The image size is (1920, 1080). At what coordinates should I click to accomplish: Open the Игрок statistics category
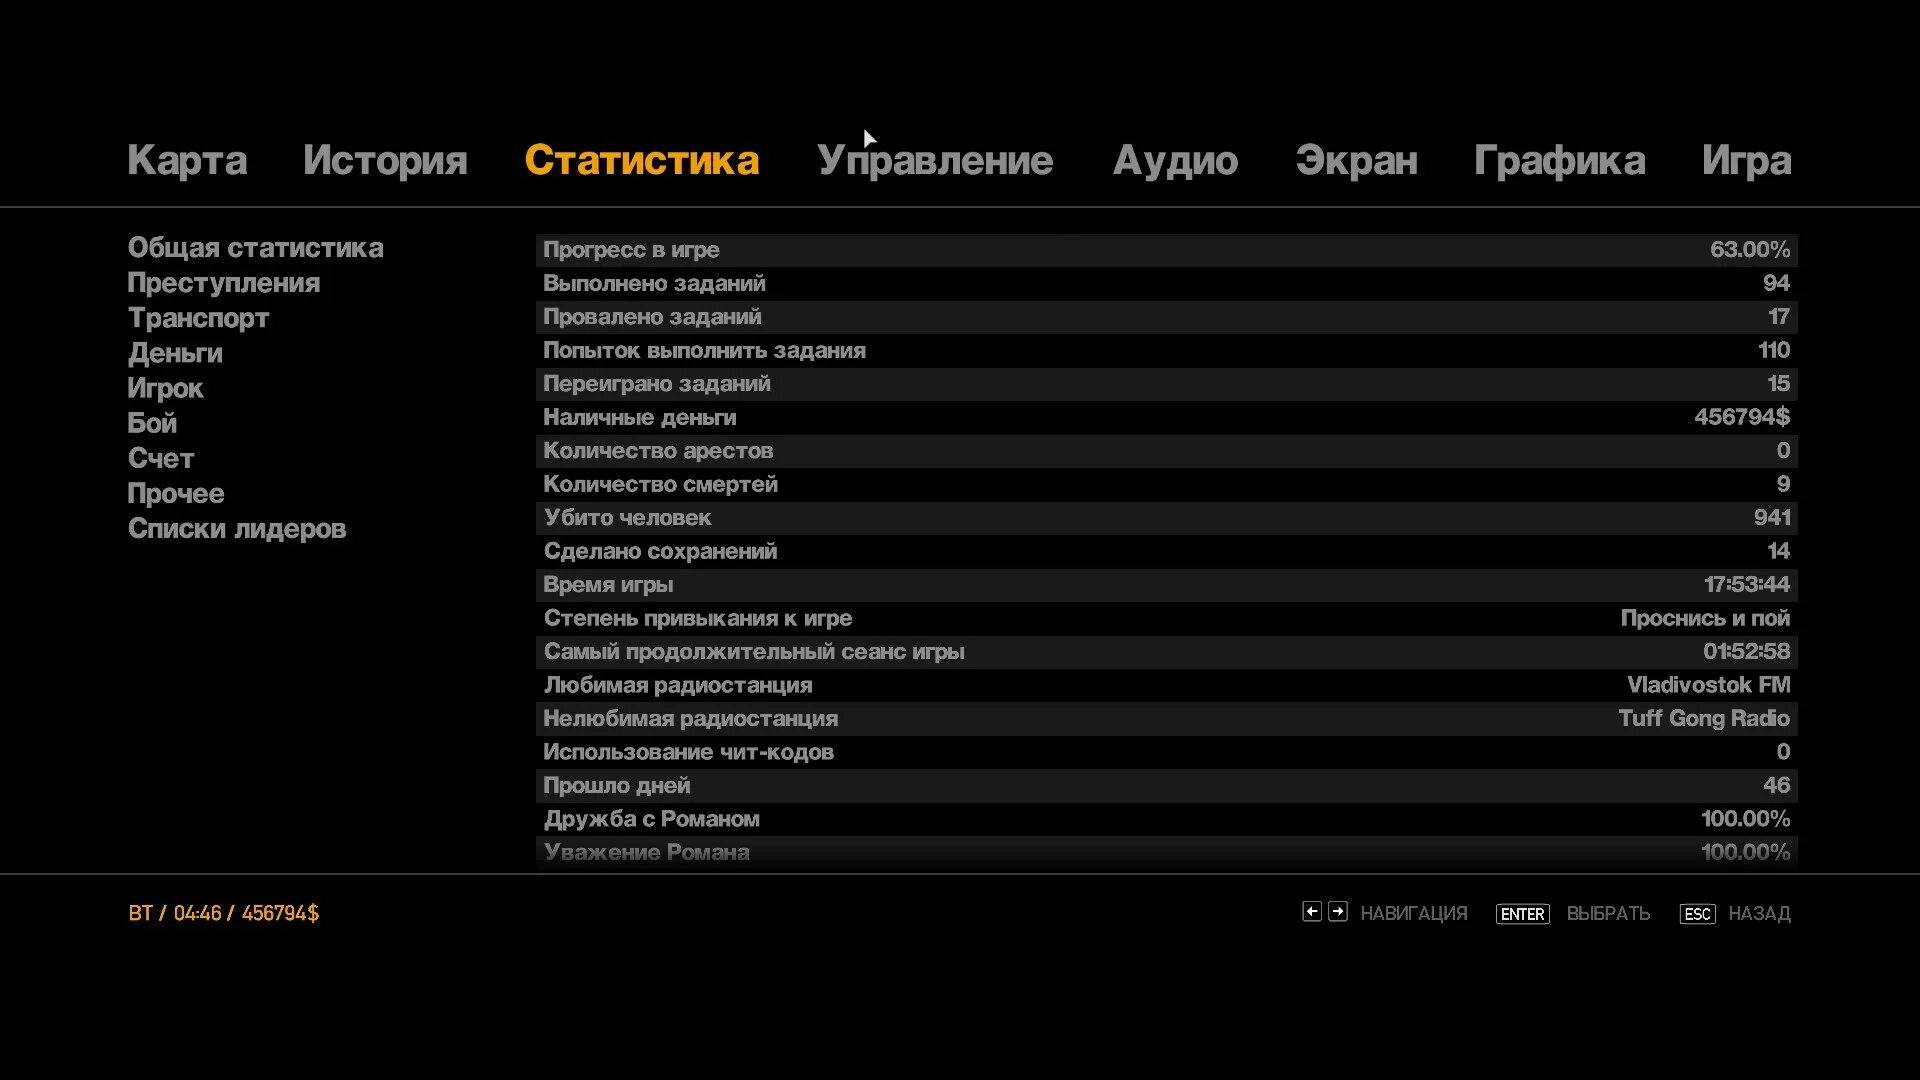coord(165,388)
